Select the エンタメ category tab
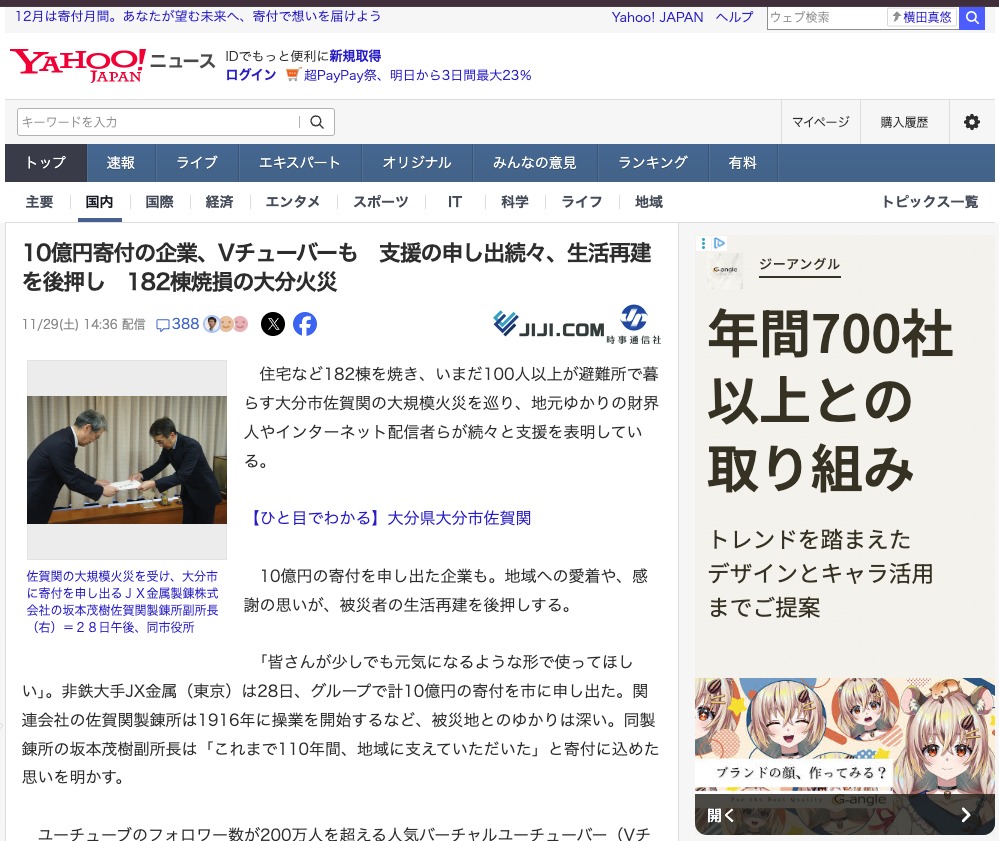999x841 pixels. pos(292,202)
